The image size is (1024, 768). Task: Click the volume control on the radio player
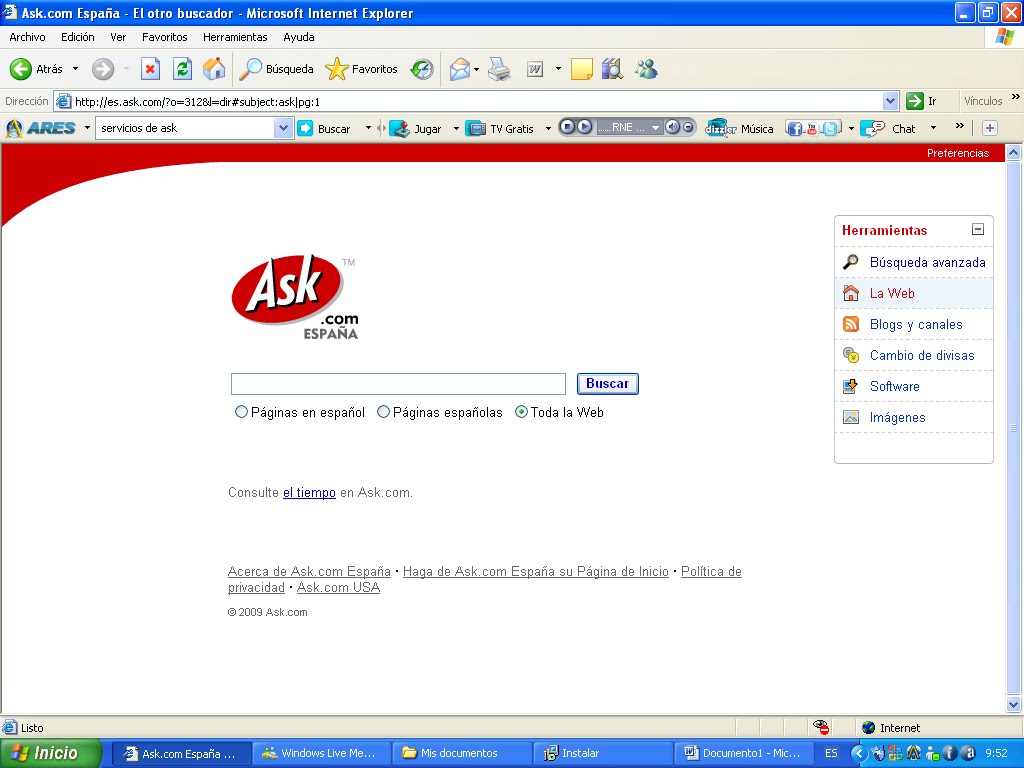click(673, 128)
